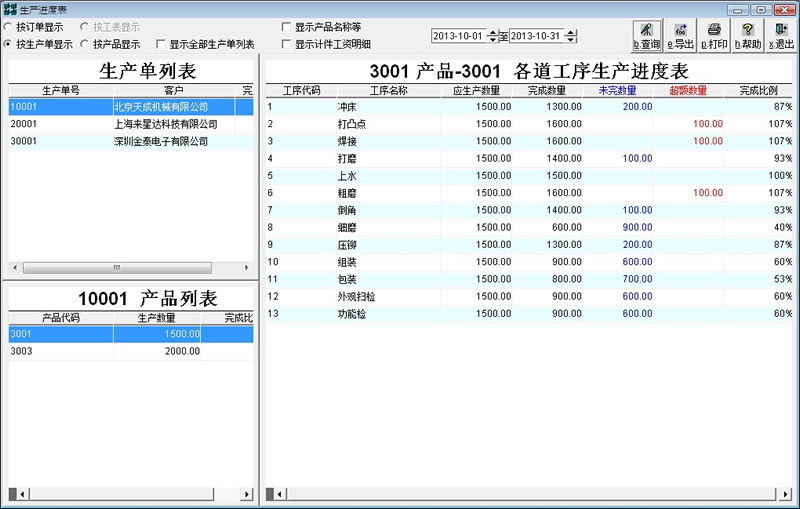800x509 pixels.
Task: Click the 导出 export toolbar button
Action: click(681, 36)
